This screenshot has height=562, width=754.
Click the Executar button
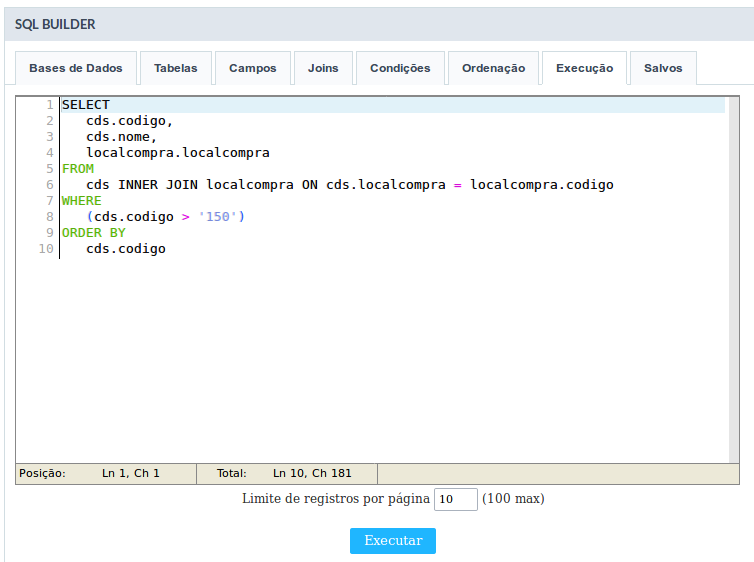393,541
